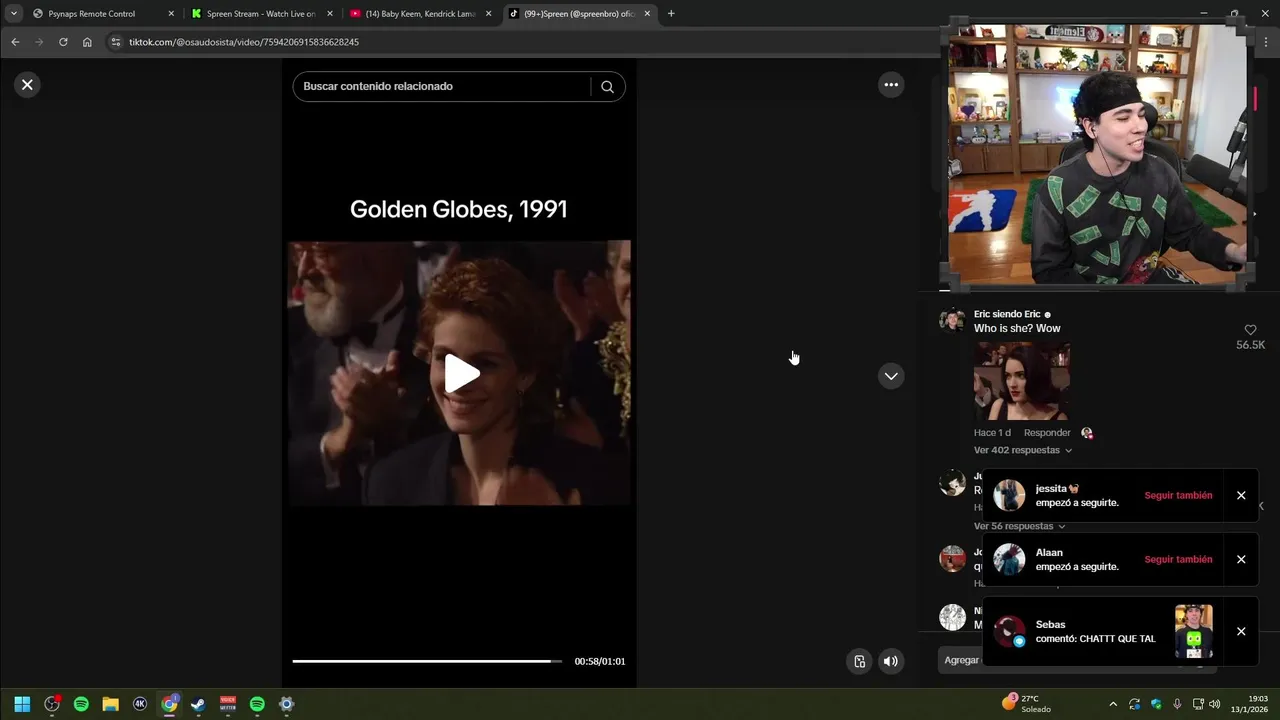The width and height of the screenshot is (1280, 720).
Task: Select the (99+) Spreen TikTok tab
Action: pos(579,14)
